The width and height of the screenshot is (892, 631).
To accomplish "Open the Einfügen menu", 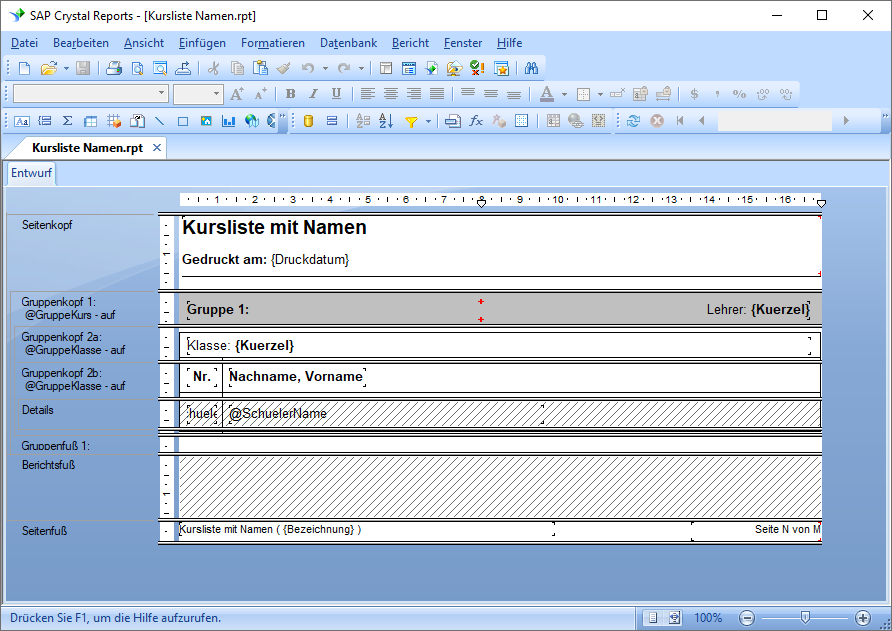I will pyautogui.click(x=202, y=43).
